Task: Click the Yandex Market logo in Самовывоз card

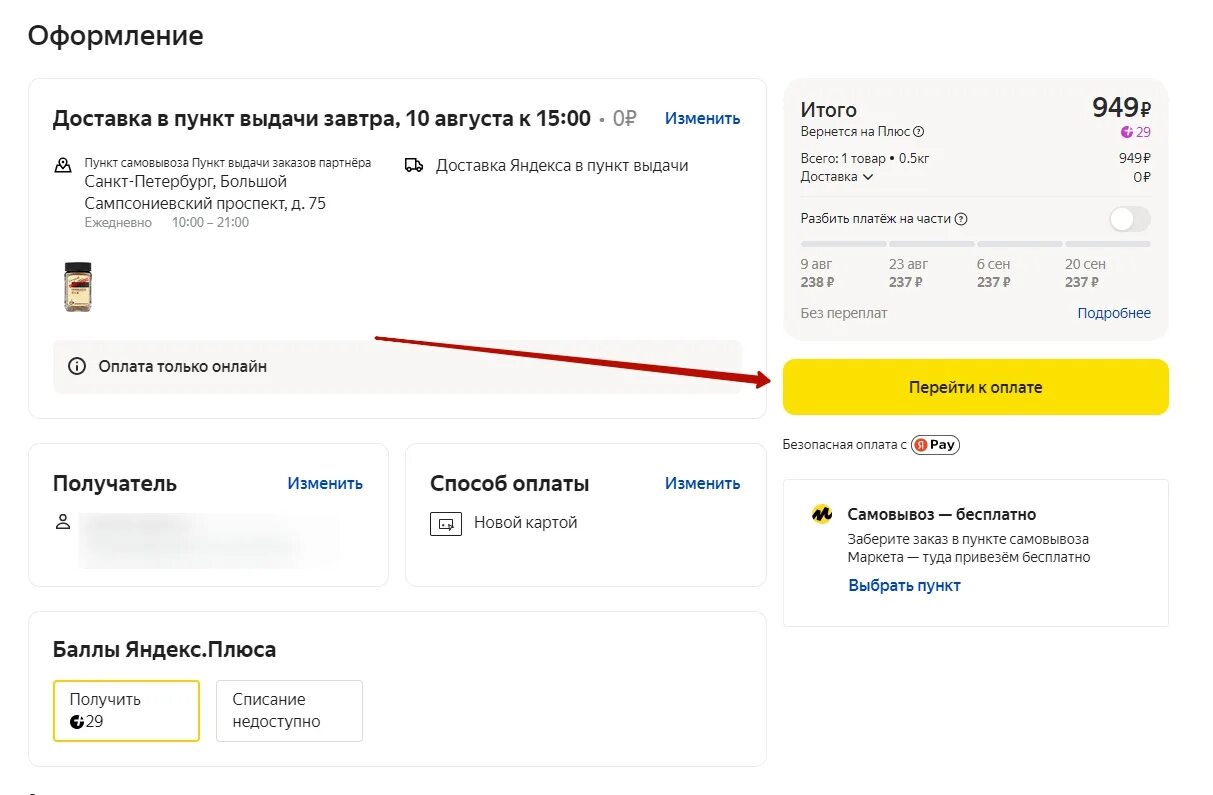Action: (822, 515)
